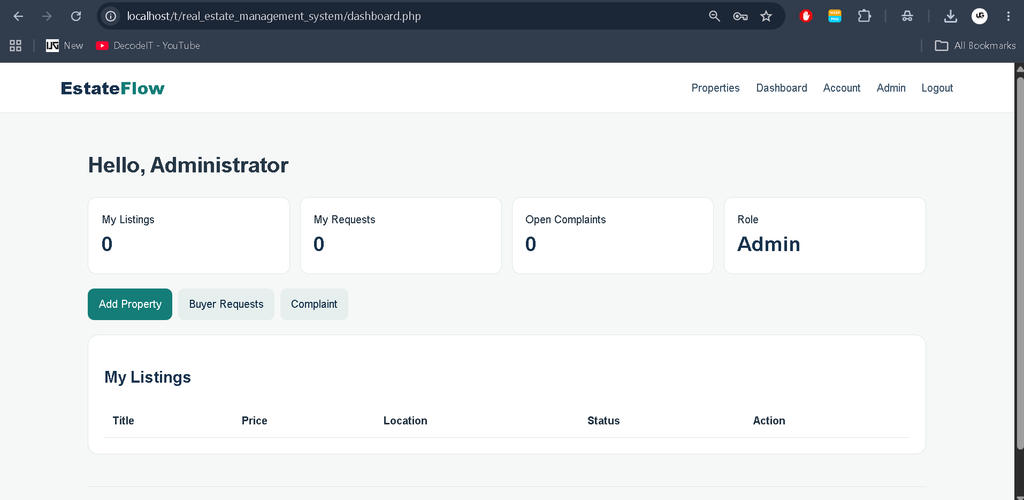Image resolution: width=1024 pixels, height=500 pixels.
Task: Click the red ad-blocker extension icon
Action: [x=806, y=16]
